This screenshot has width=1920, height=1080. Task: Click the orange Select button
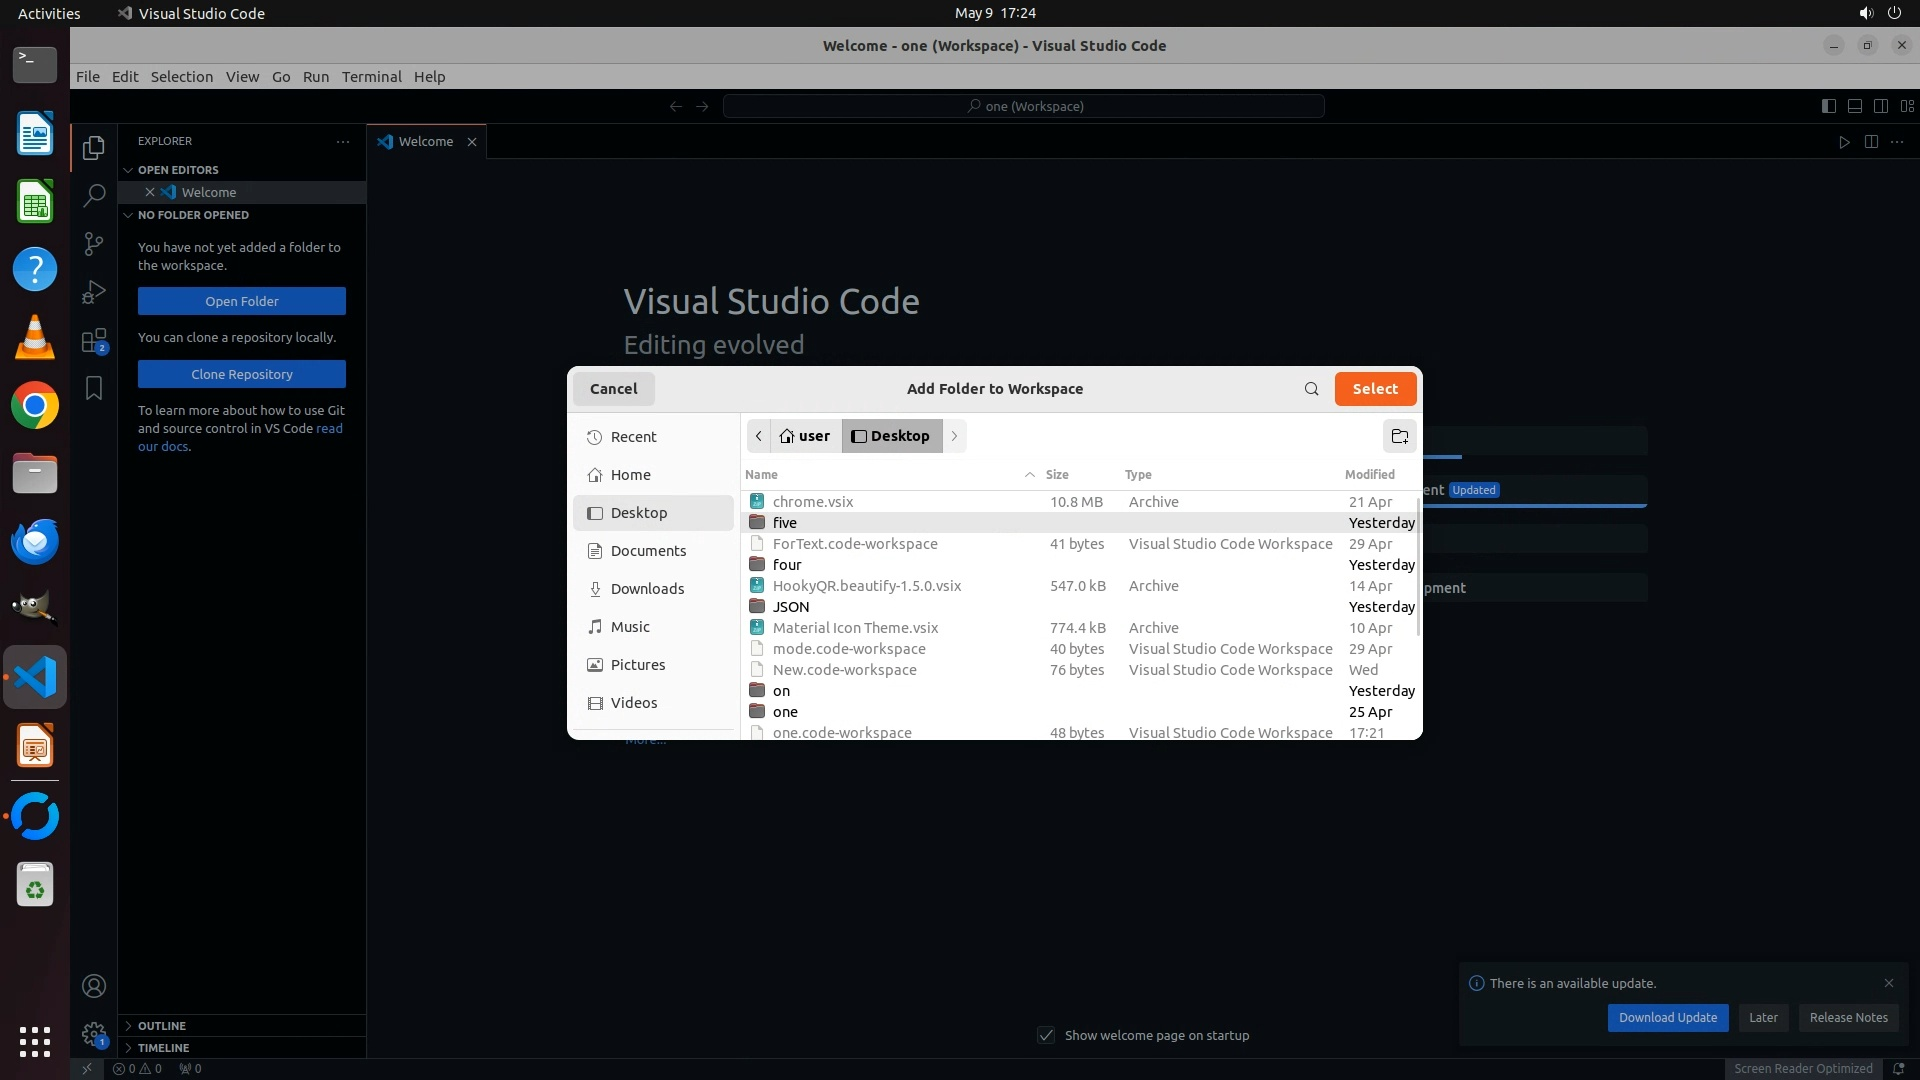click(x=1375, y=389)
